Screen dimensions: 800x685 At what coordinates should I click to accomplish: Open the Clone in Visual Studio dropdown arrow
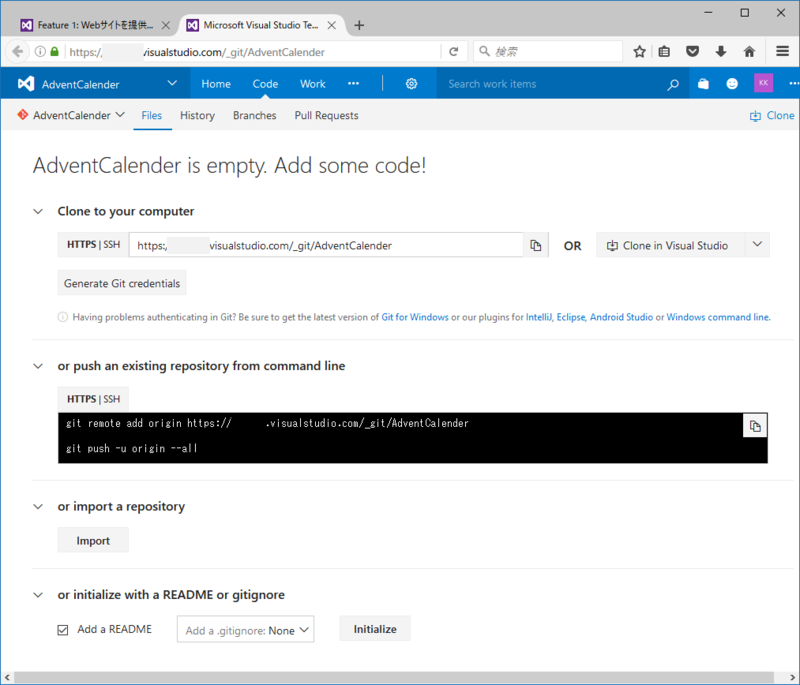(x=757, y=245)
